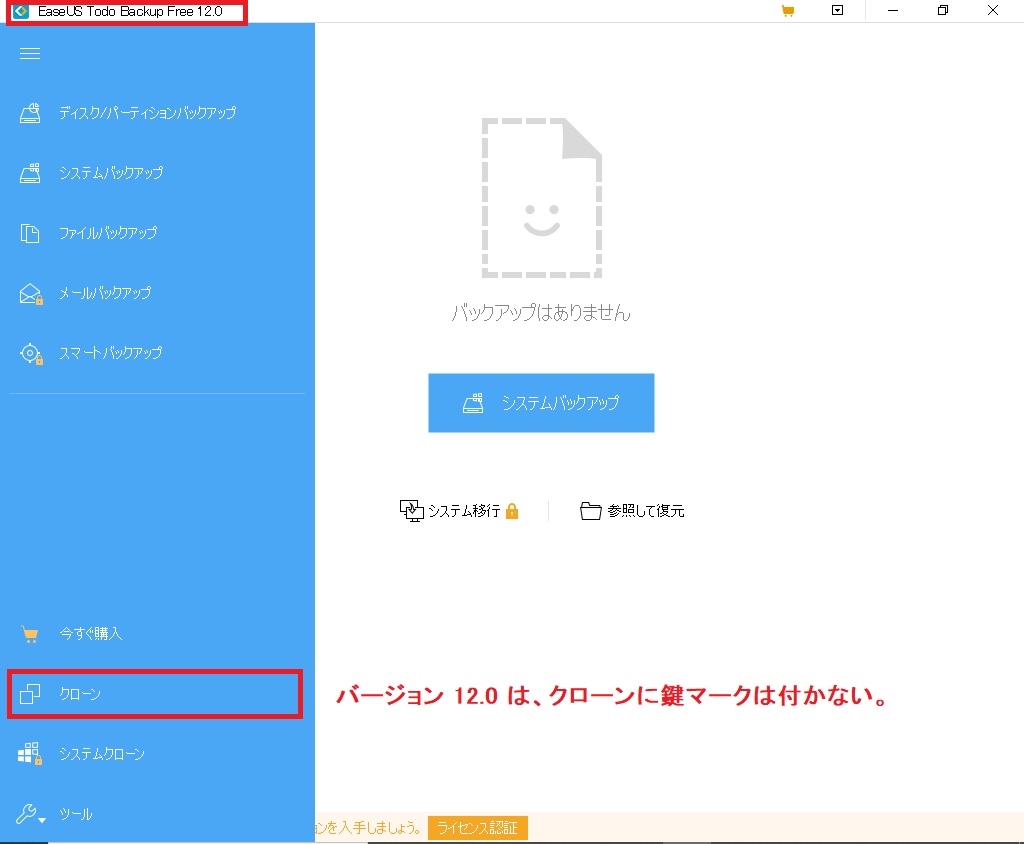Select システムクローン sidebar item

coord(102,754)
